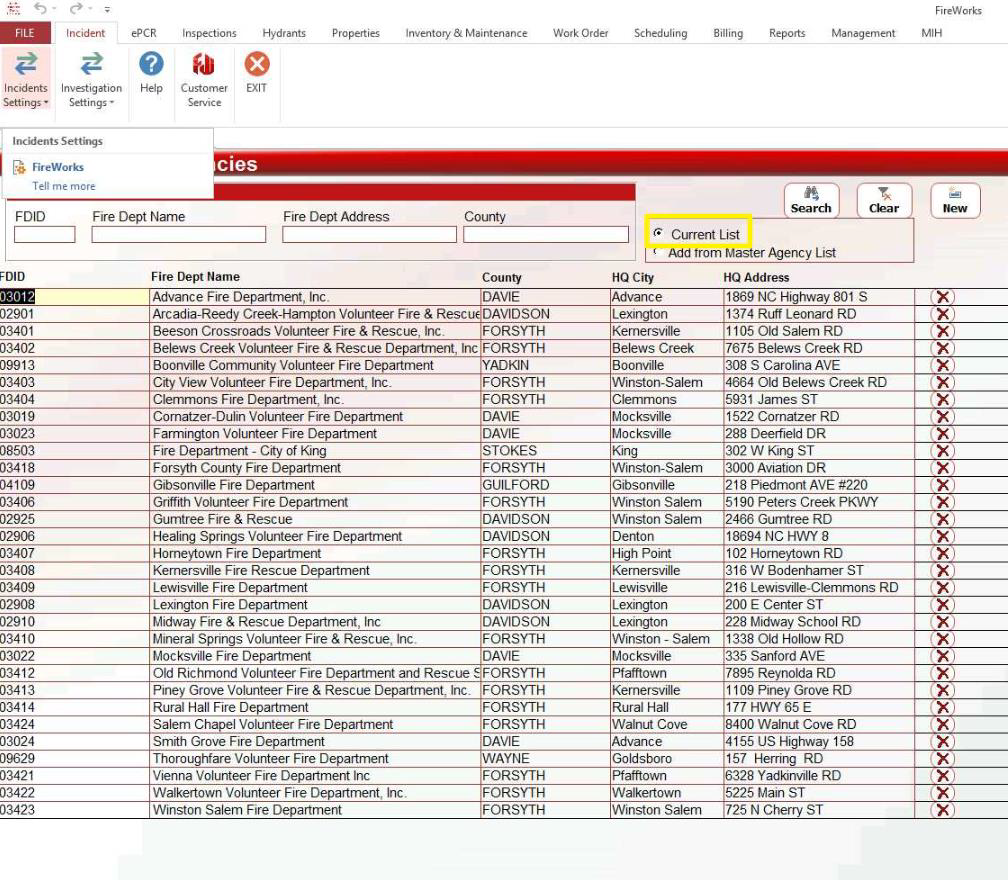Image resolution: width=1008 pixels, height=880 pixels.
Task: Remove the Arcadia-Reedy Creek-Hampton row
Action: tap(942, 314)
